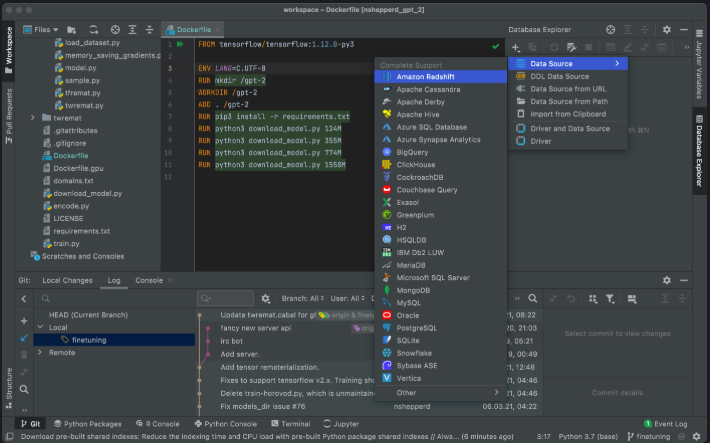Select commit 'fancy new server api'
This screenshot has width=710, height=443.
pos(255,328)
